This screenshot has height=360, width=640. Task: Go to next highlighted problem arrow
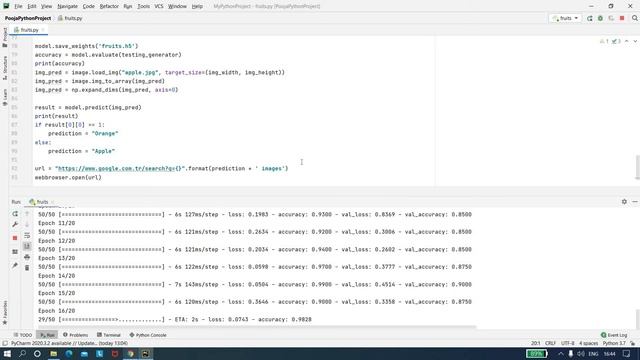[635, 41]
